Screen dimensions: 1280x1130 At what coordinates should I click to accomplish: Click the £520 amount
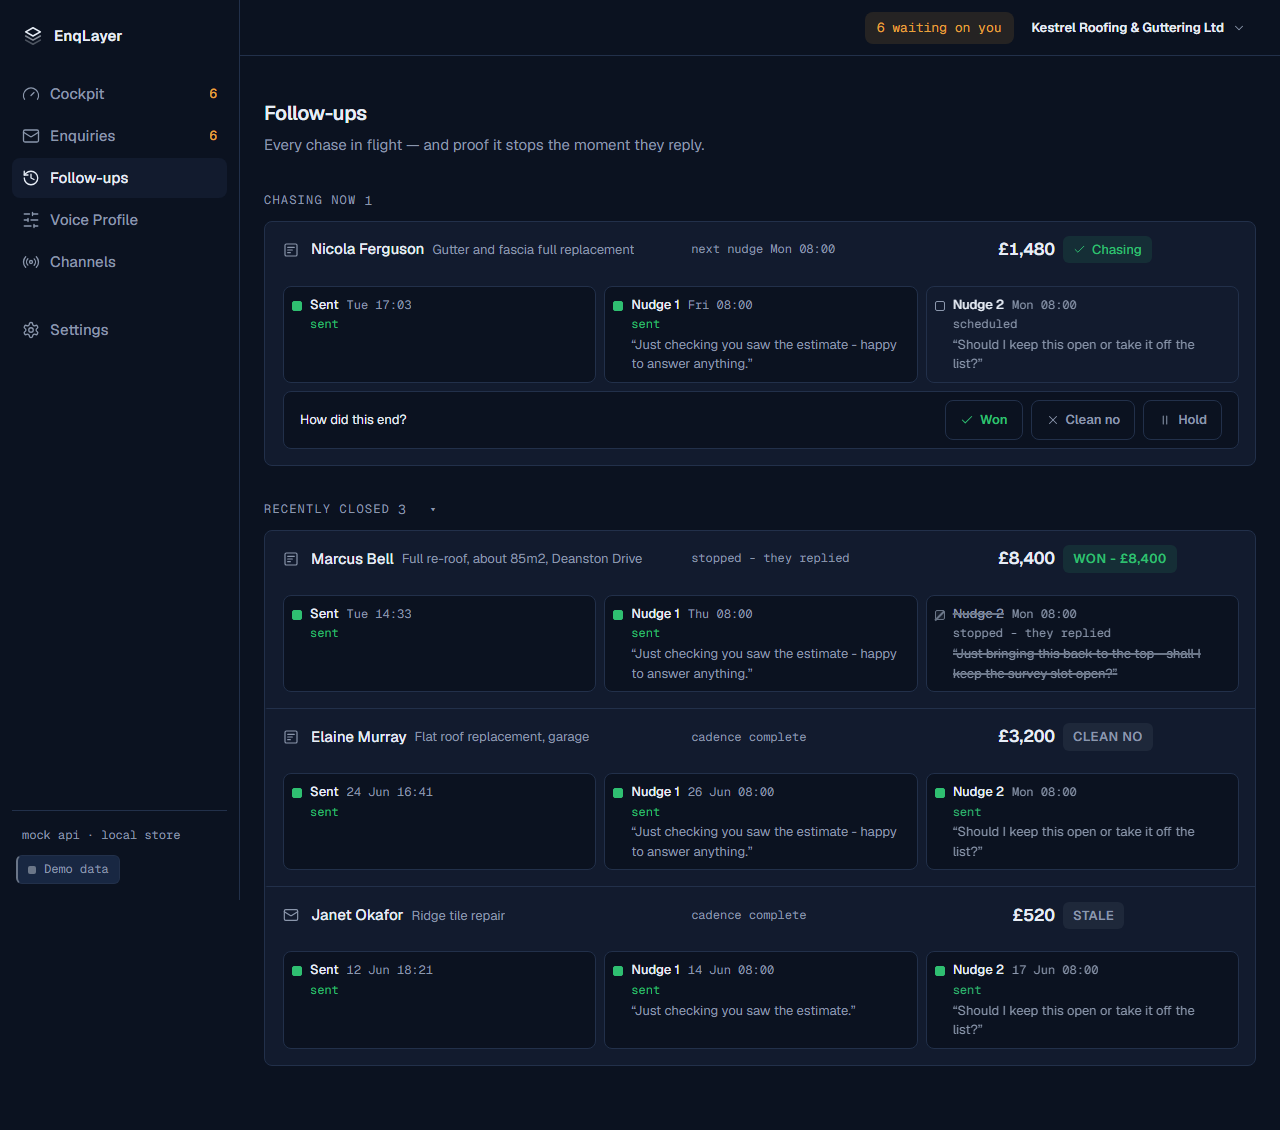click(x=1033, y=915)
